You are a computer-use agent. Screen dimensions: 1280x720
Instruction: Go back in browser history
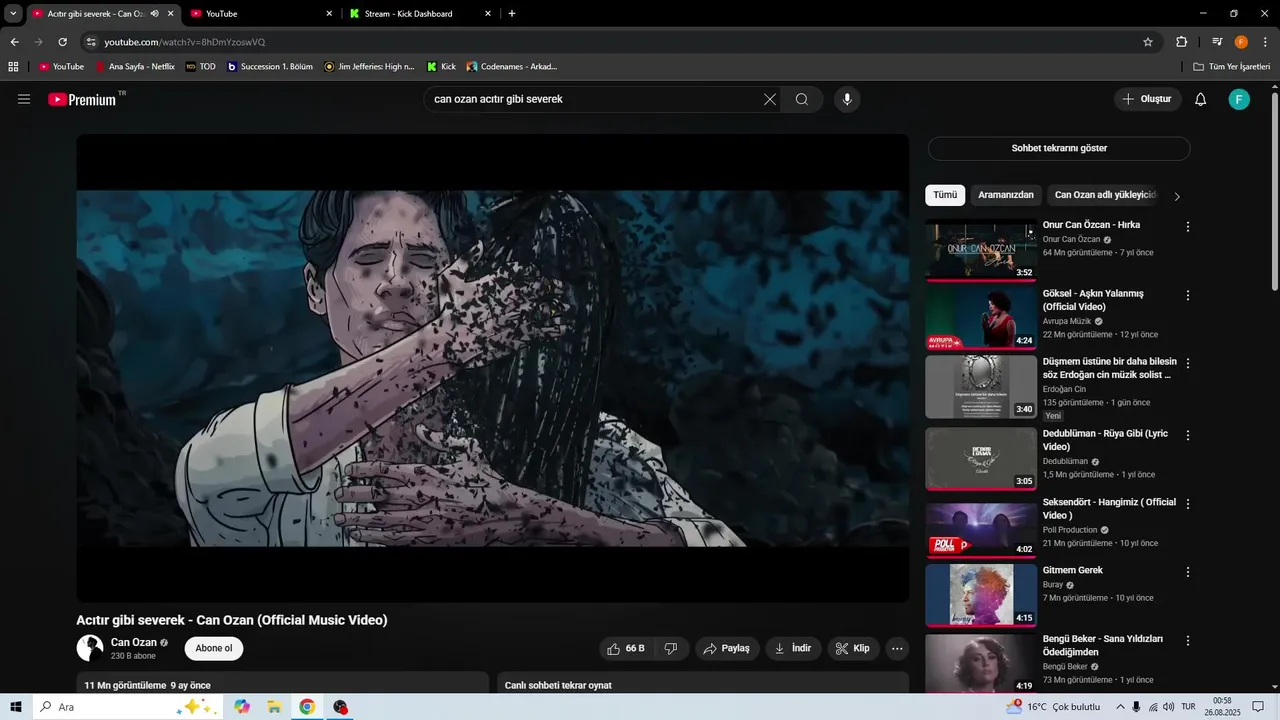pyautogui.click(x=14, y=42)
